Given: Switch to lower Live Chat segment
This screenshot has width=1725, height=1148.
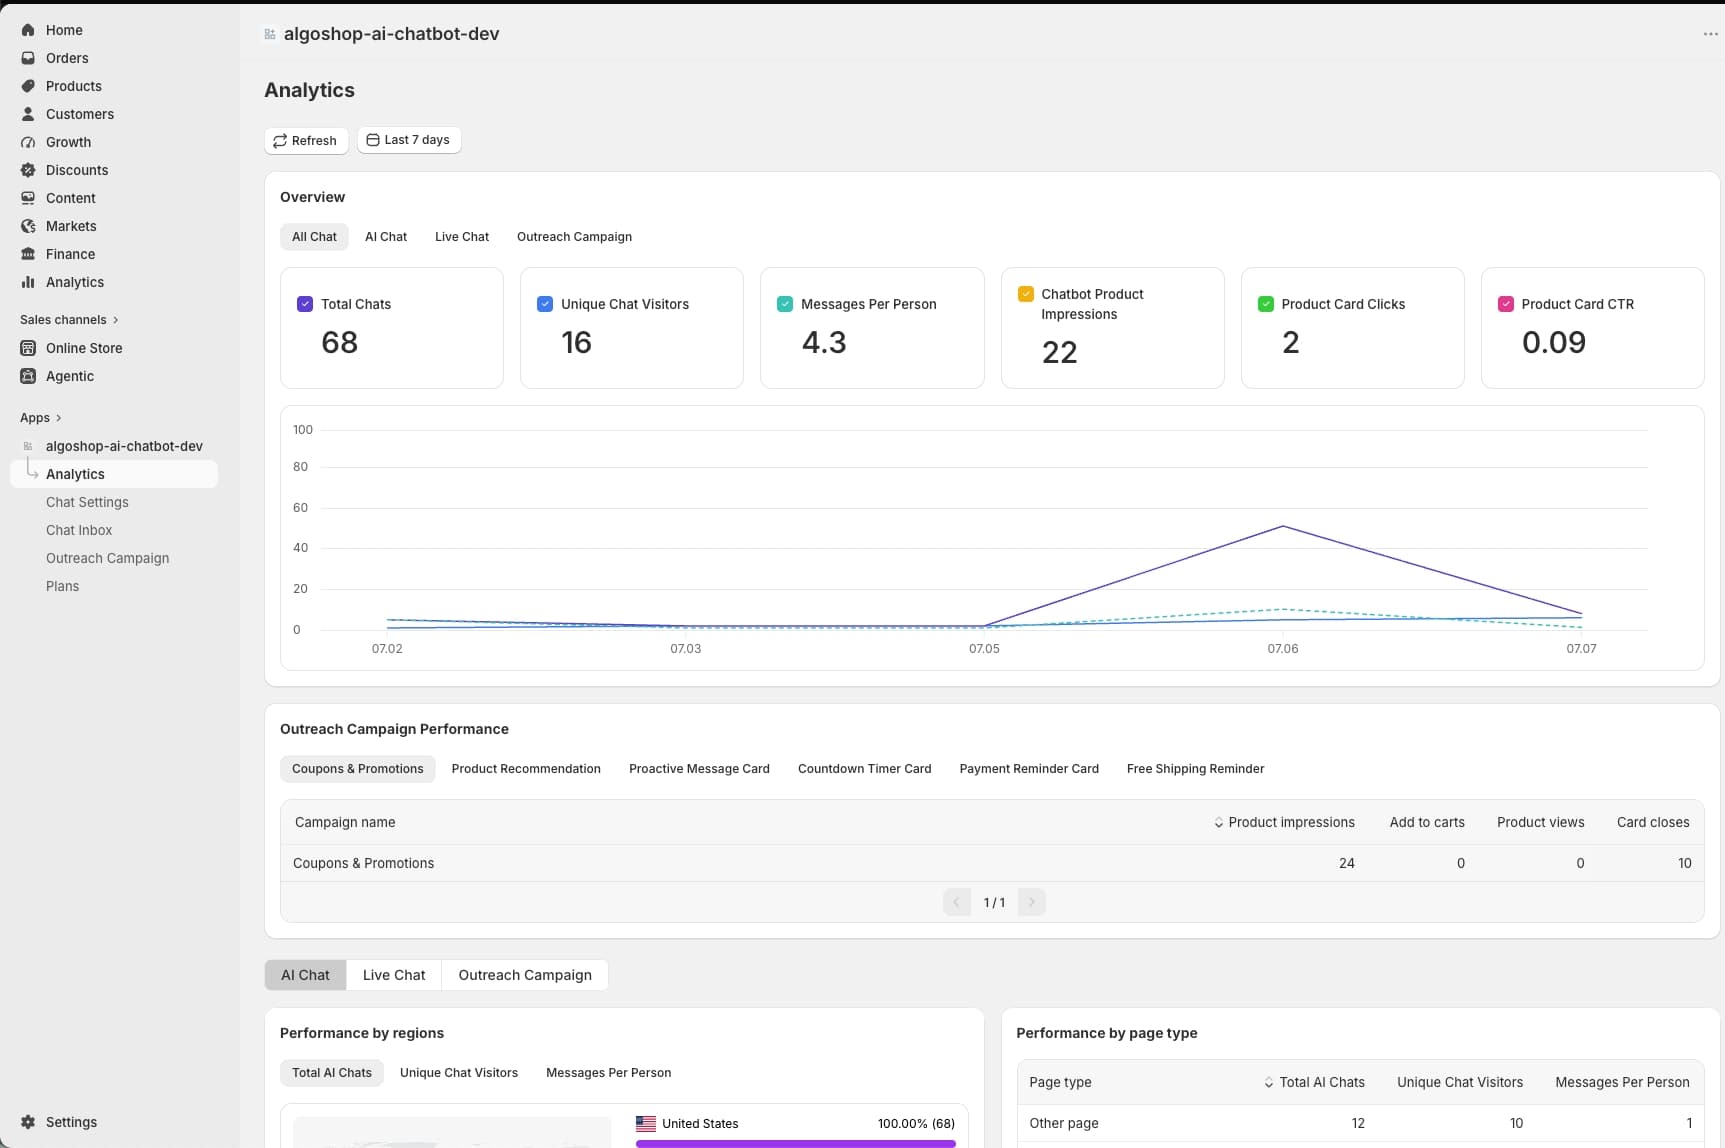Looking at the screenshot, I should pos(394,975).
